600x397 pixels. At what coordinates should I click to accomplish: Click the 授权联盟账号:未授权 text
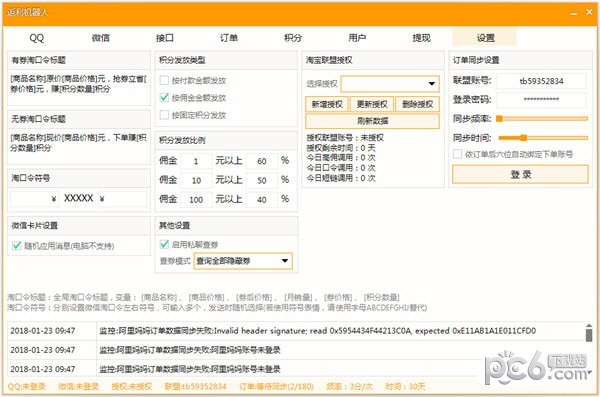345,138
